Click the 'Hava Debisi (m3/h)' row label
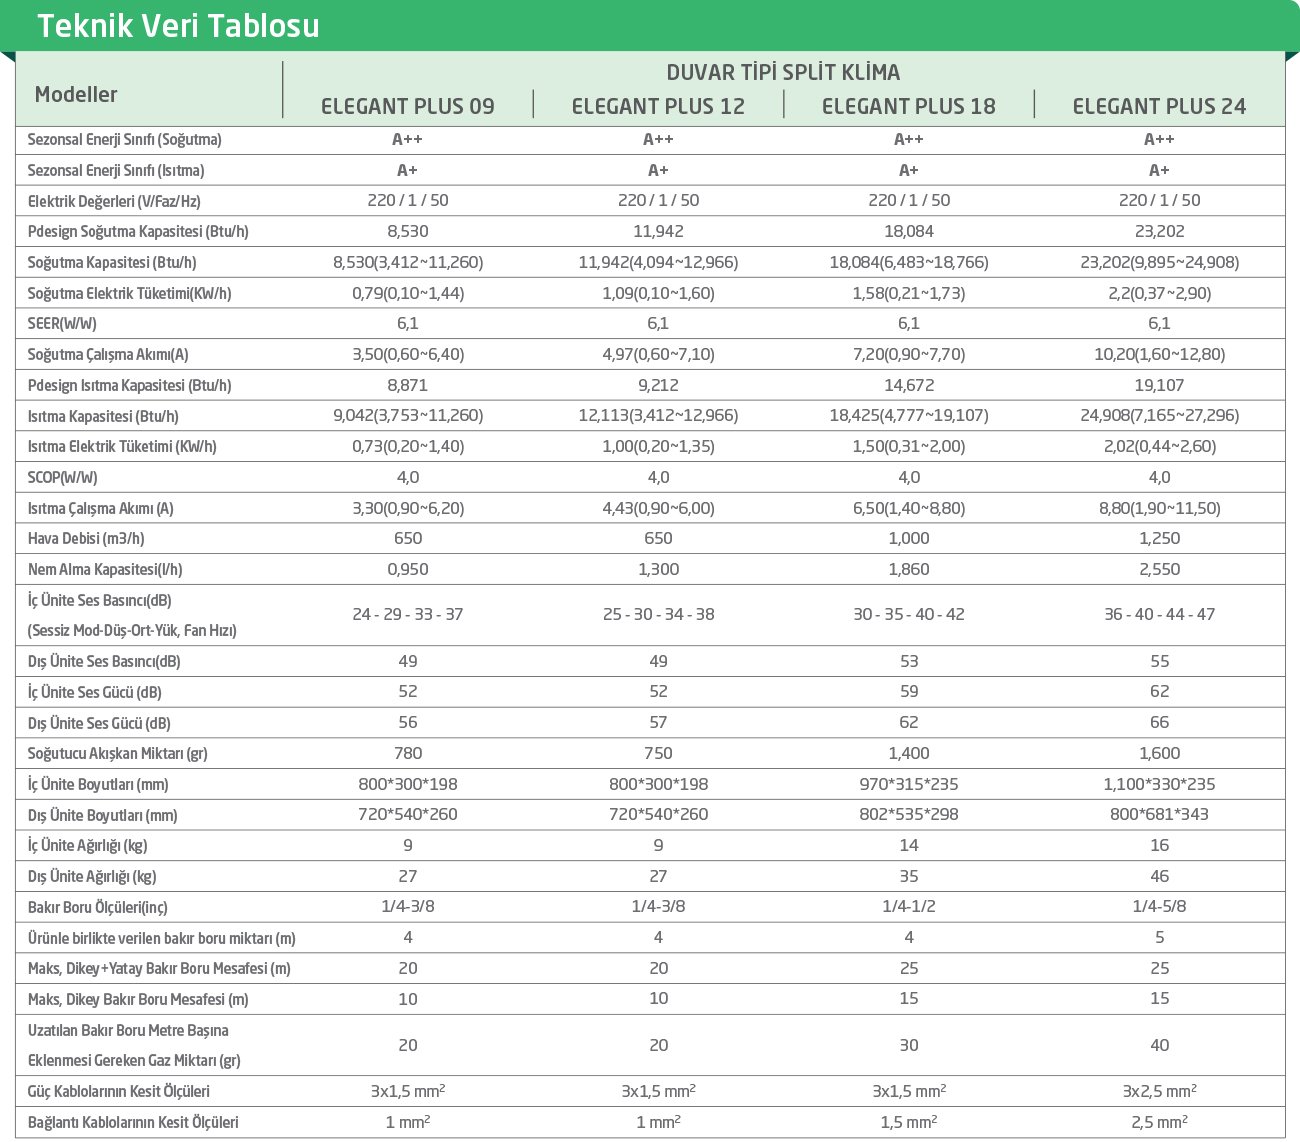This screenshot has height=1142, width=1300. coord(86,539)
